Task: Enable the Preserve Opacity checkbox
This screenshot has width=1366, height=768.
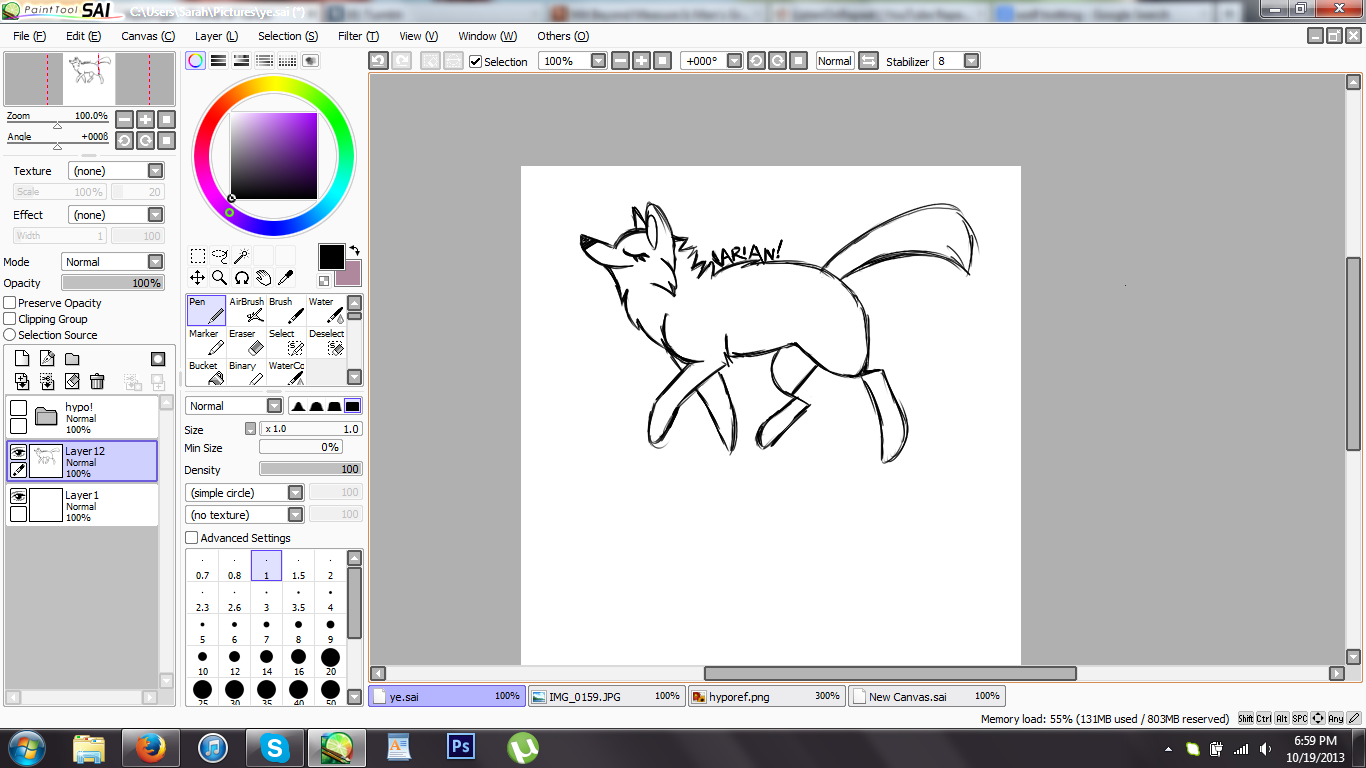Action: [10, 303]
